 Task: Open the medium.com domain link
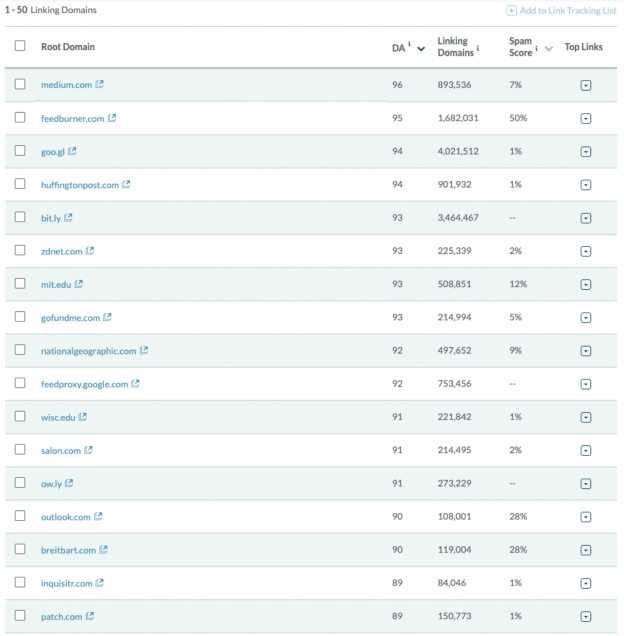[67, 85]
